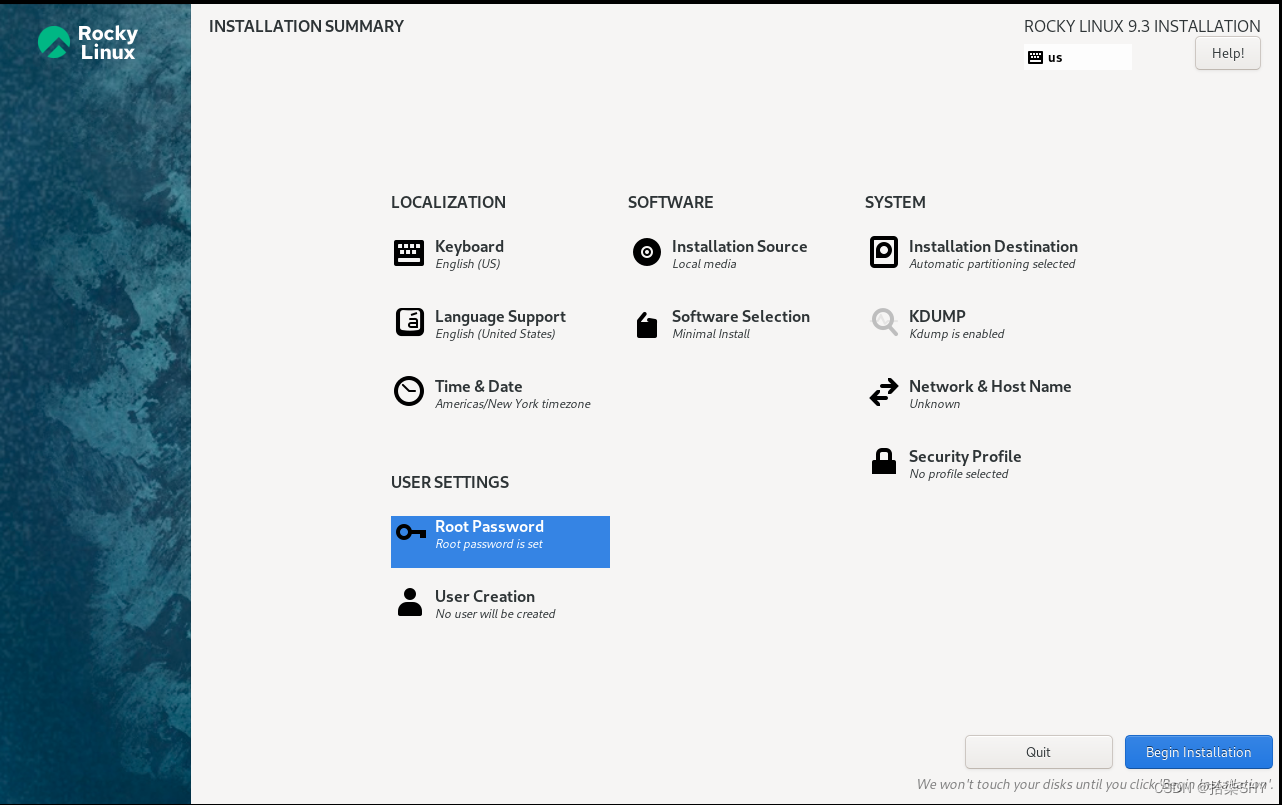The width and height of the screenshot is (1282, 805).
Task: Click the keyboard indicator icon beside 'us'
Action: coord(1035,58)
